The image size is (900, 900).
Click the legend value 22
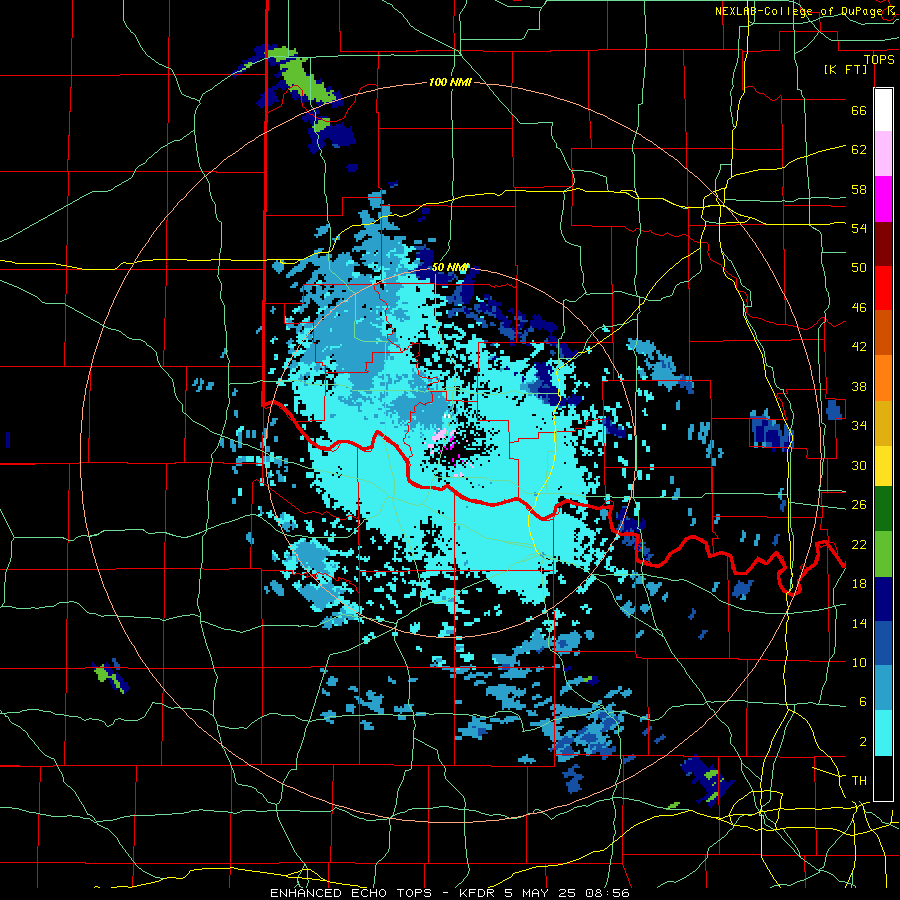(859, 544)
